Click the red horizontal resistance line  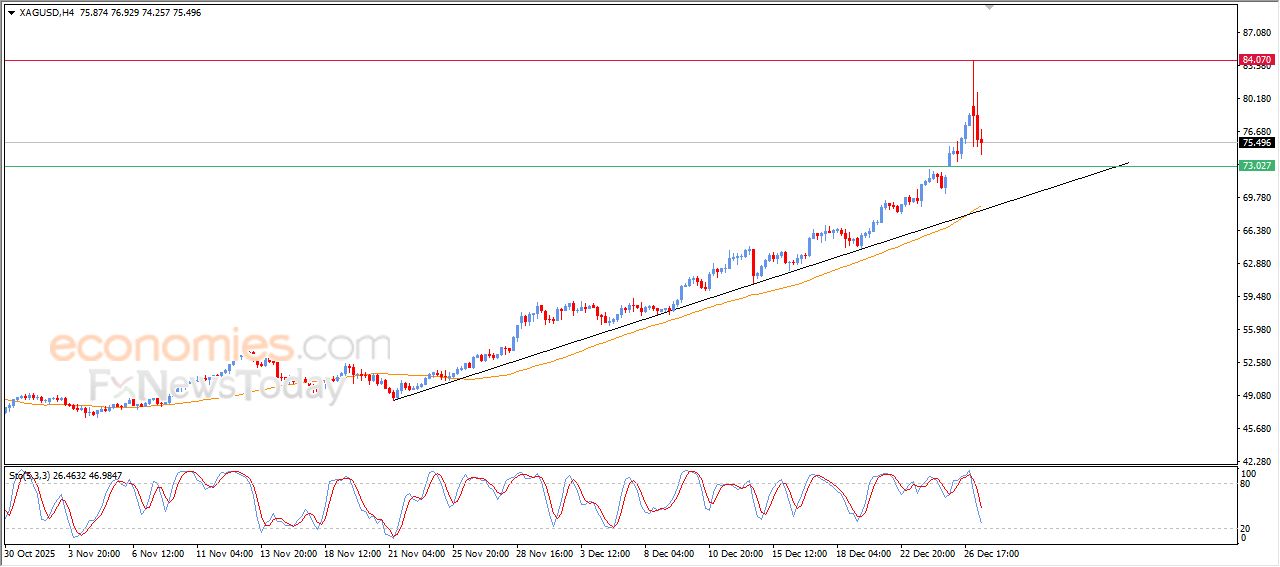click(x=600, y=61)
